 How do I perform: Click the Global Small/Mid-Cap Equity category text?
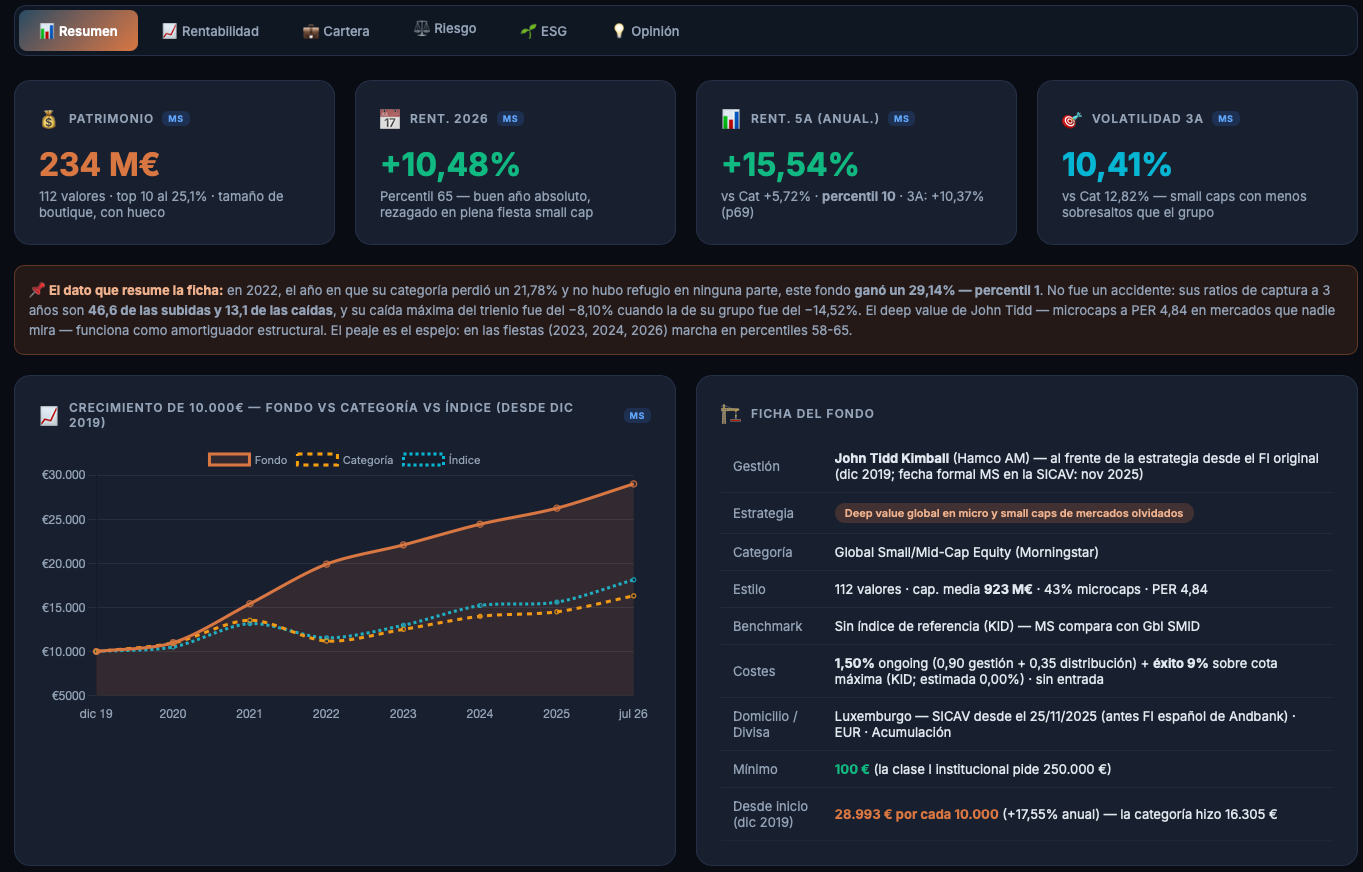[x=966, y=552]
